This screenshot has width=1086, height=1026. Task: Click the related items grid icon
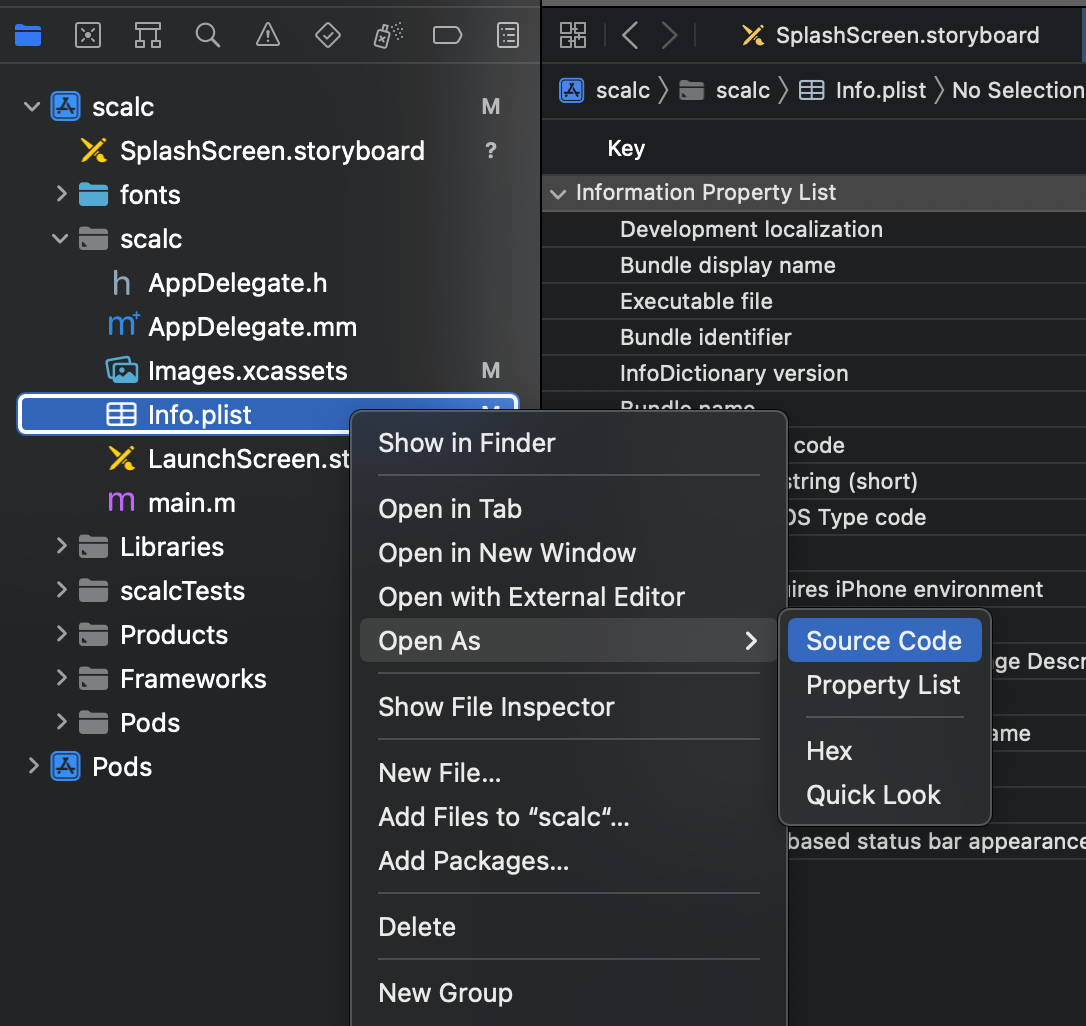573,35
